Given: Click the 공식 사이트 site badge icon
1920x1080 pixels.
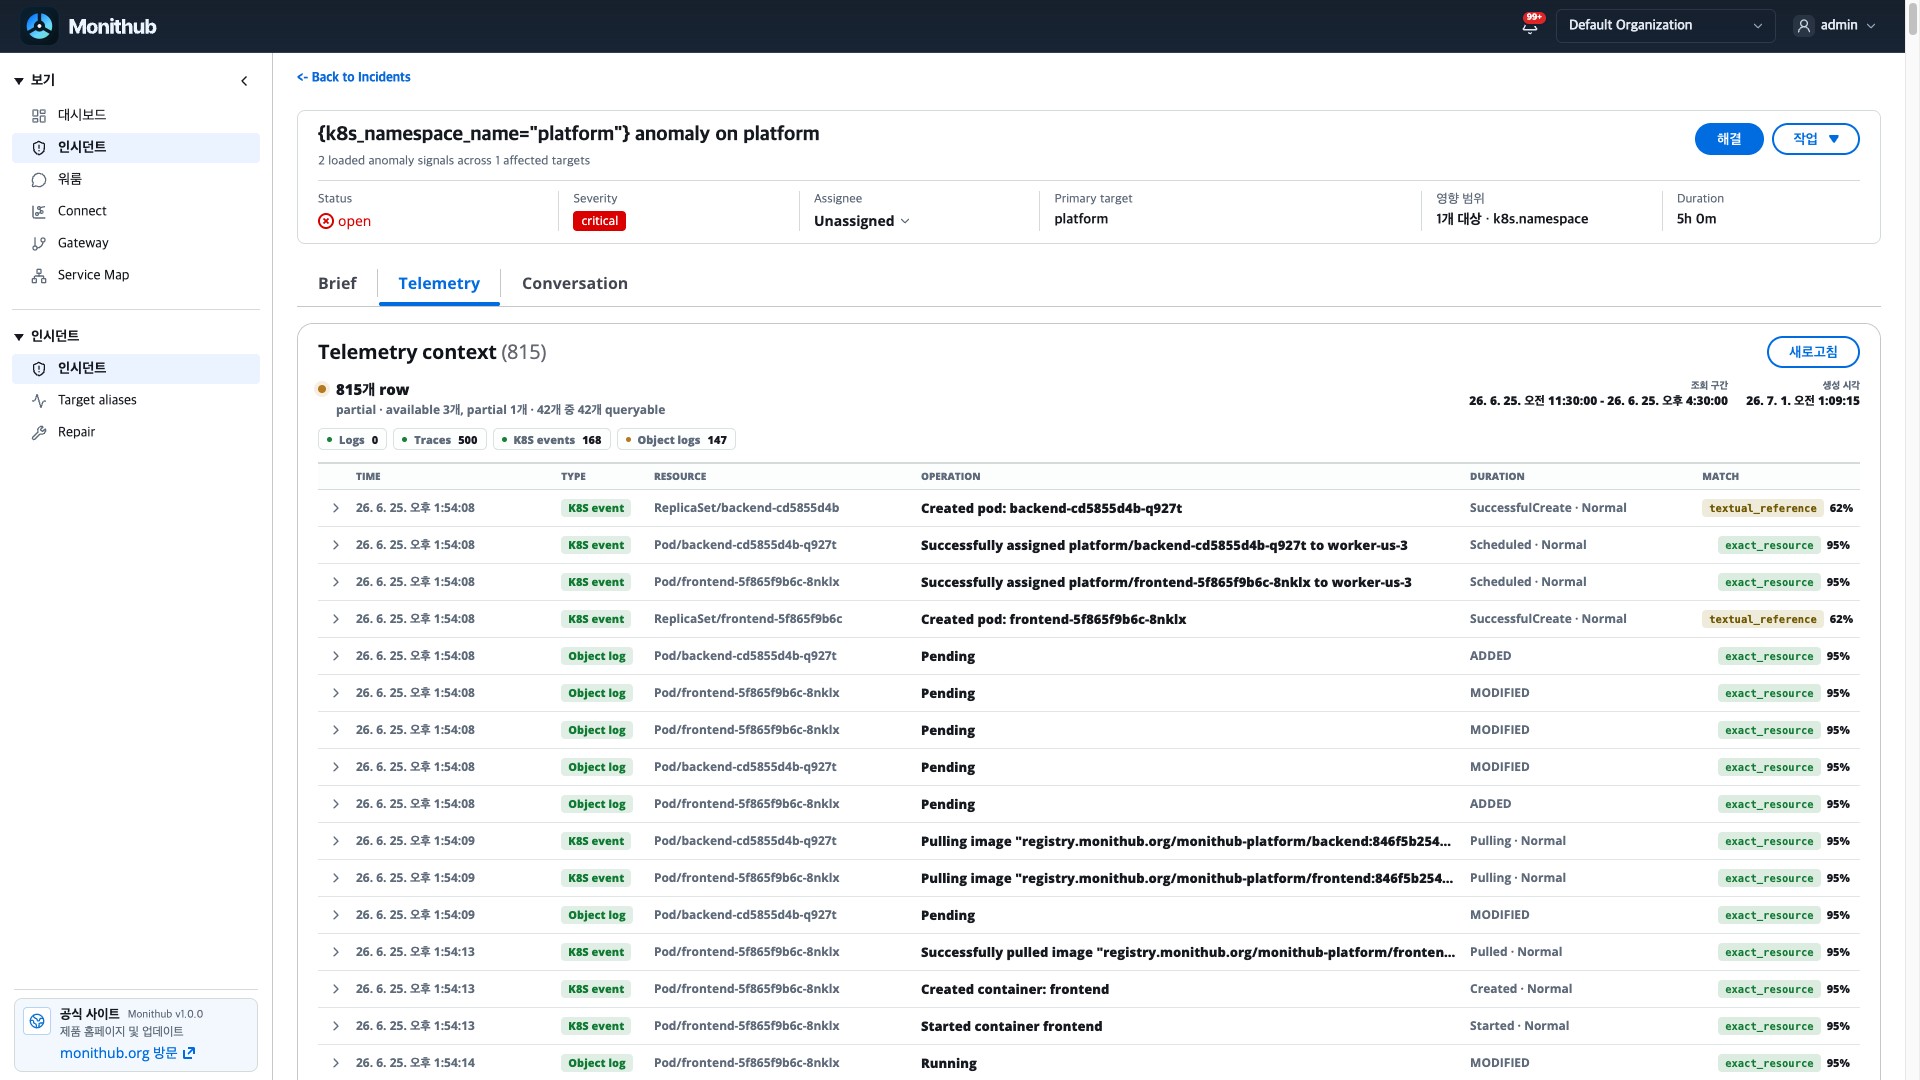Looking at the screenshot, I should tap(37, 1021).
